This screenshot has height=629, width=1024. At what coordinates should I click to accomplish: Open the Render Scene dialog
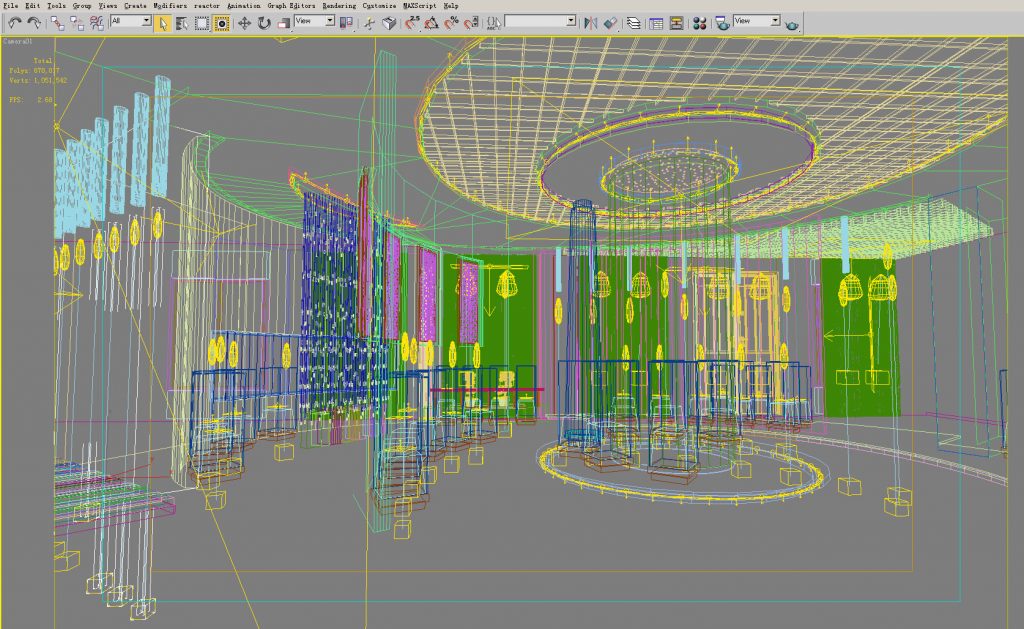pos(720,20)
